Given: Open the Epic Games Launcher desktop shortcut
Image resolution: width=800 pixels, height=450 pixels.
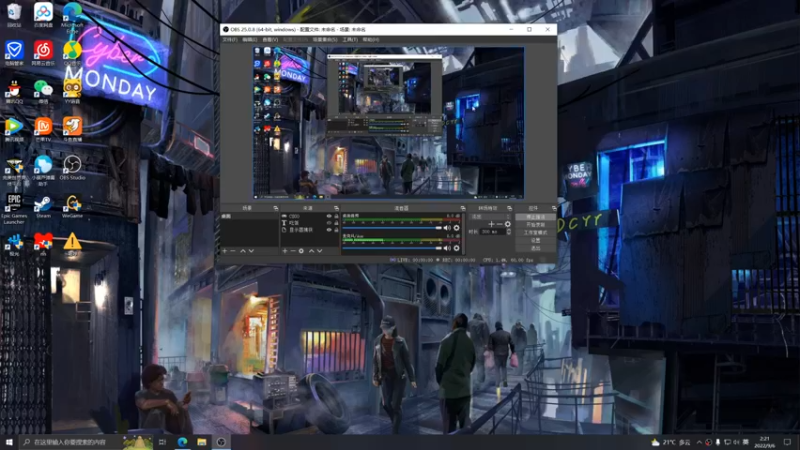Looking at the screenshot, I should pyautogui.click(x=14, y=208).
